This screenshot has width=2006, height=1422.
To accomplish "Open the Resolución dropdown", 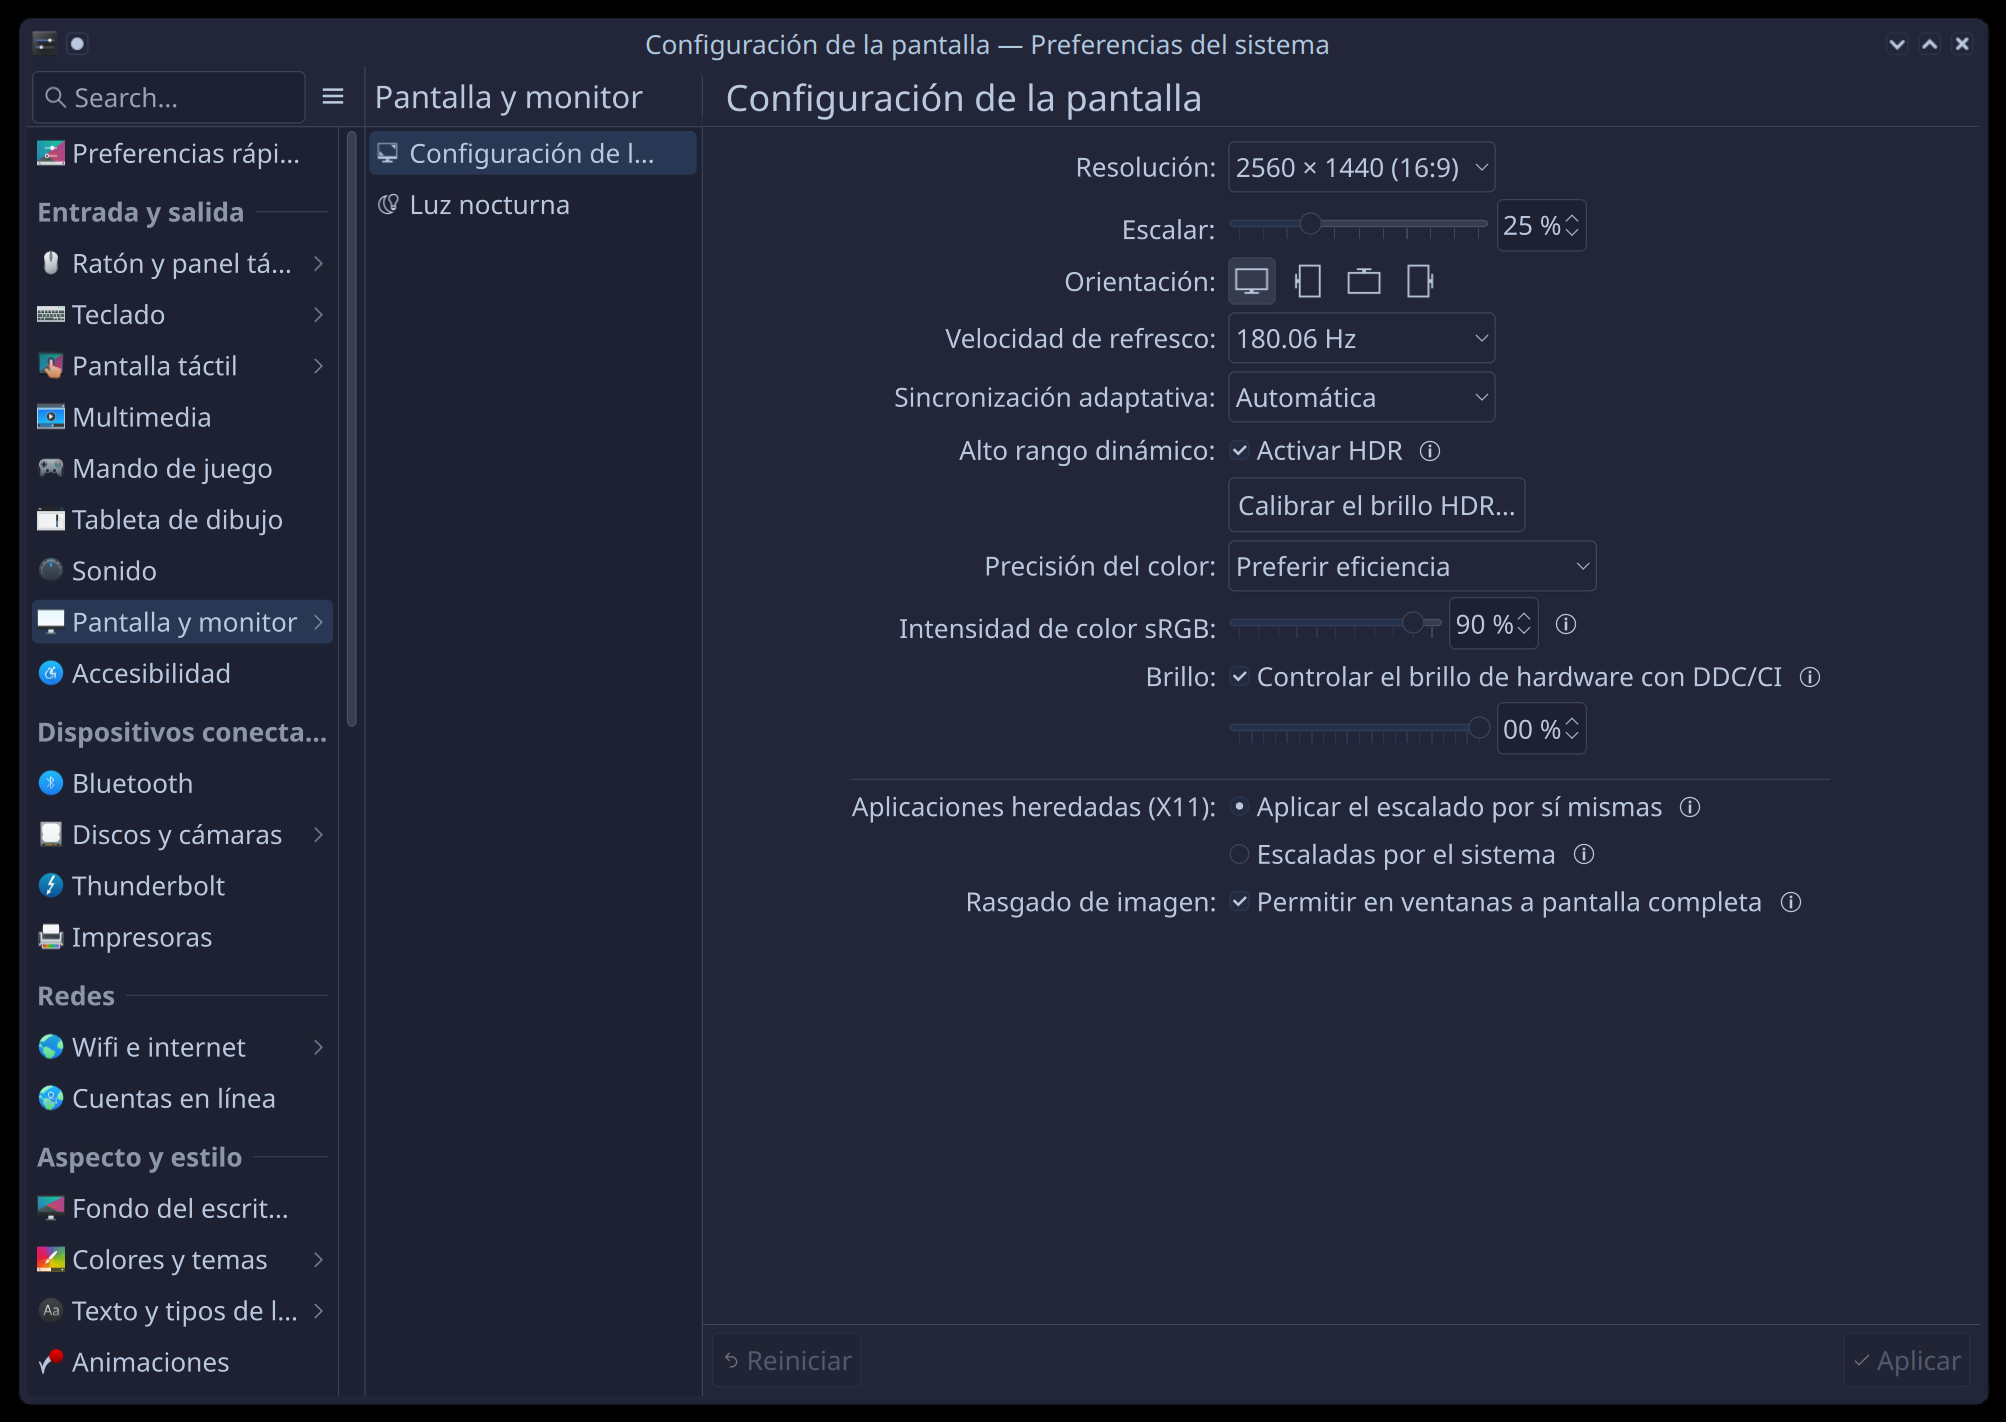I will click(1361, 167).
